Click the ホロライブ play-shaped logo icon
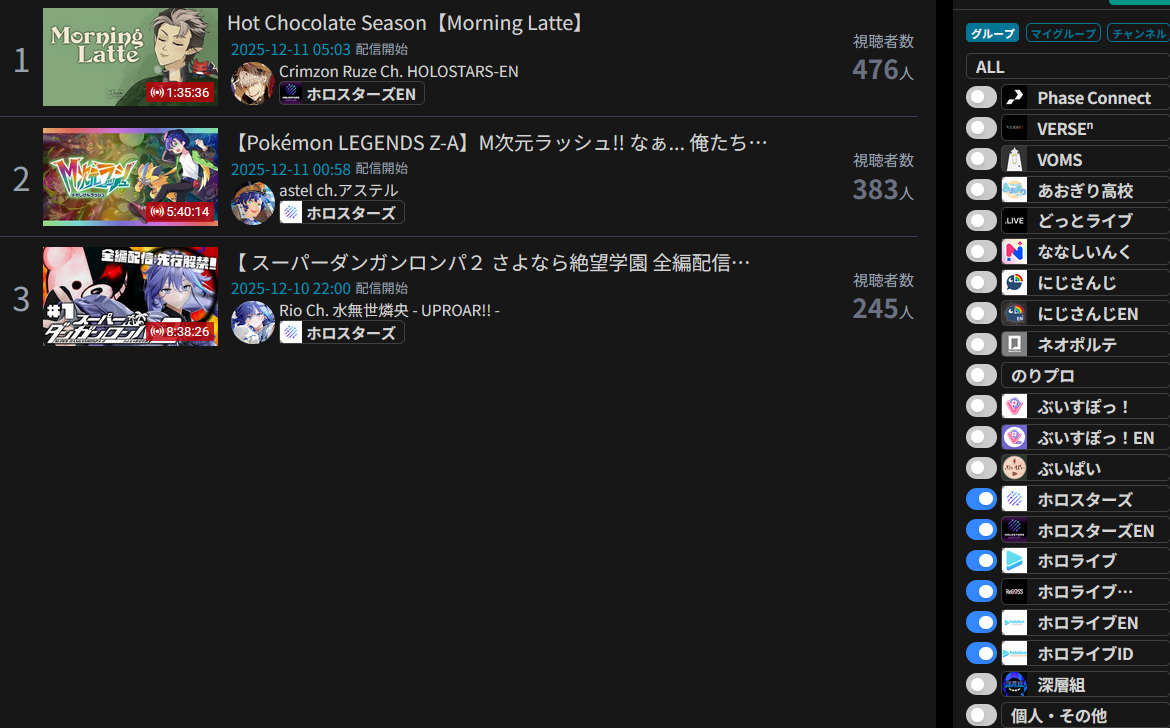This screenshot has height=728, width=1170. click(x=1014, y=560)
